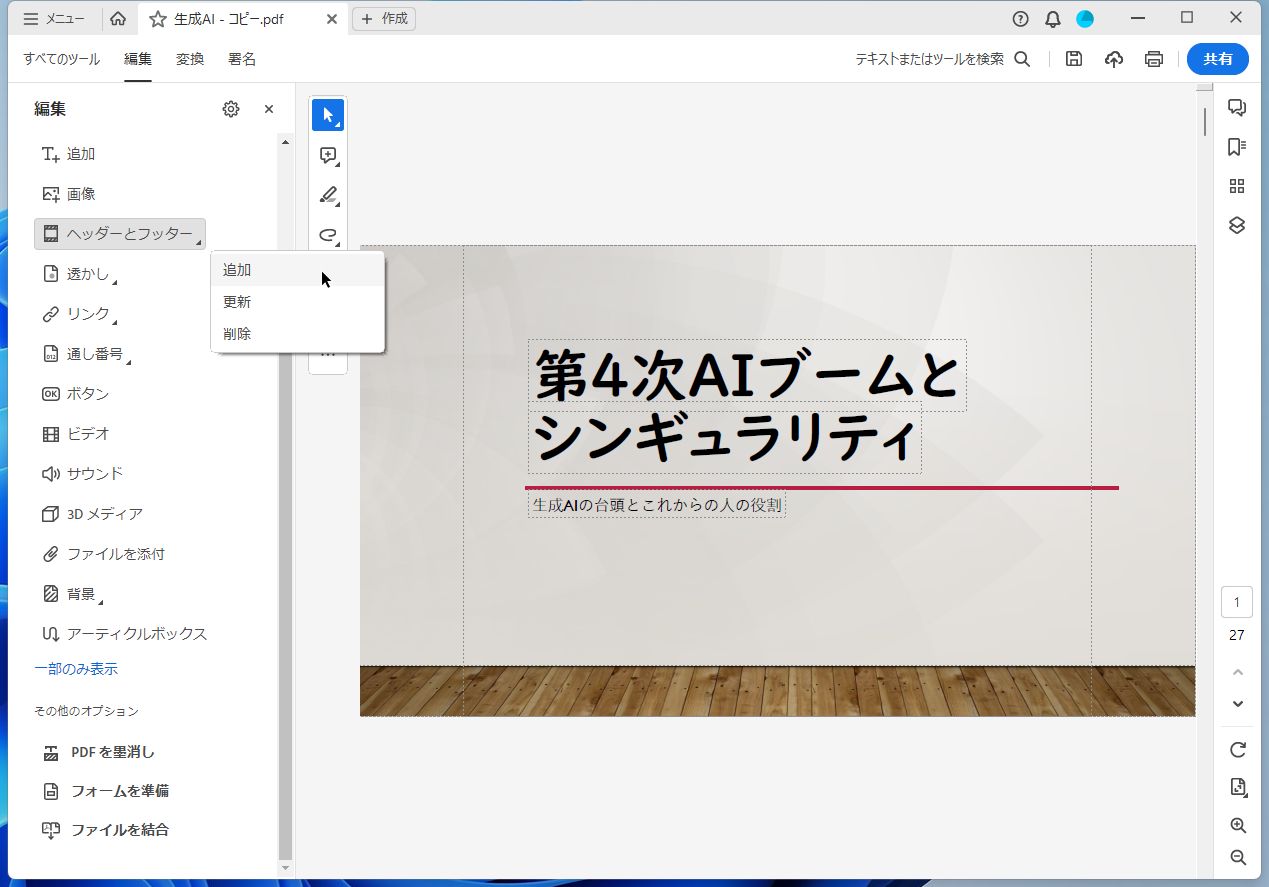The height and width of the screenshot is (887, 1269).
Task: Expand the 背景 submenu
Action: tap(80, 593)
